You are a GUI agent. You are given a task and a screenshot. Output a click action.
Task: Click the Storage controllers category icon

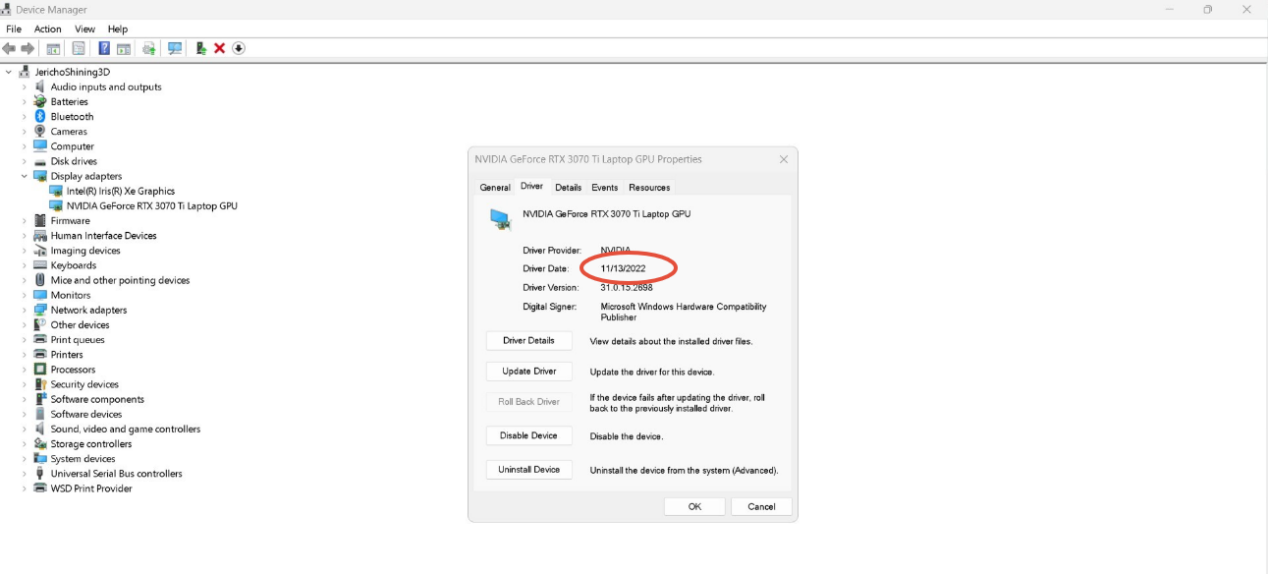(40, 444)
